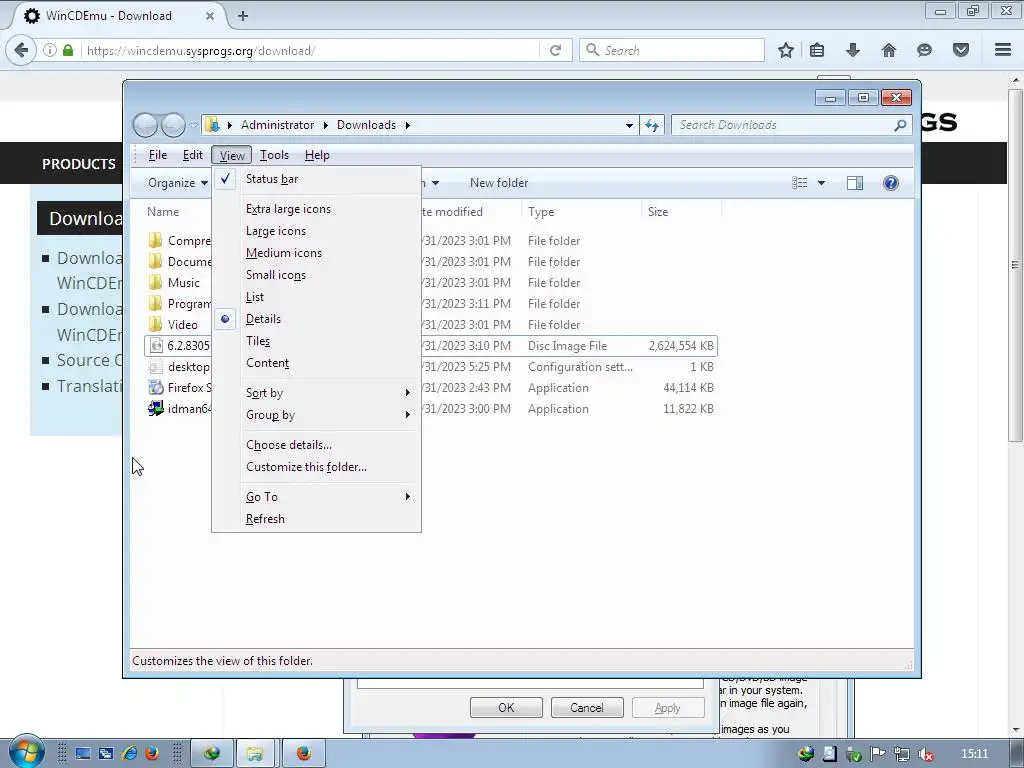Screen dimensions: 1024x768
Task: Open Firefox downloads arrow icon
Action: click(852, 50)
